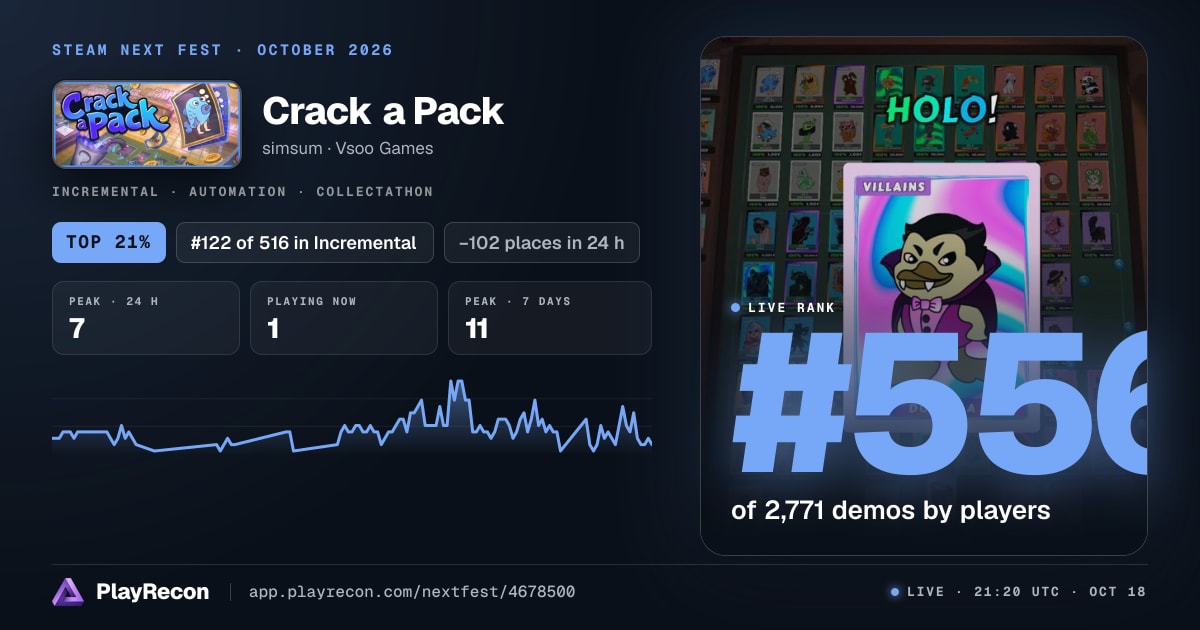Select the Peak 7 Days stat card
The width and height of the screenshot is (1200, 630).
(x=550, y=318)
